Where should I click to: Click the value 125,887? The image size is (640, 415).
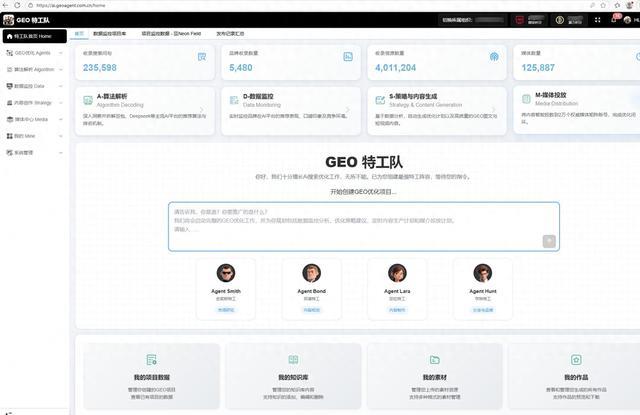pyautogui.click(x=538, y=68)
